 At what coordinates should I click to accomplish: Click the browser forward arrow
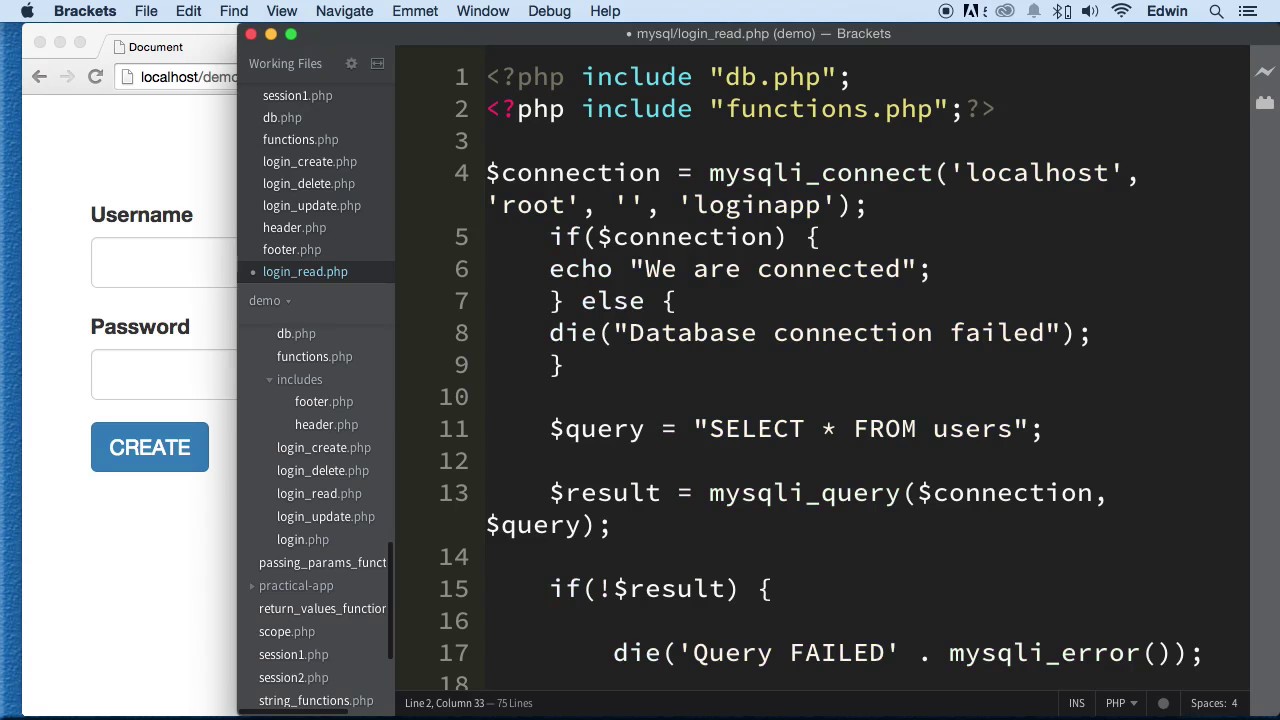(x=67, y=77)
